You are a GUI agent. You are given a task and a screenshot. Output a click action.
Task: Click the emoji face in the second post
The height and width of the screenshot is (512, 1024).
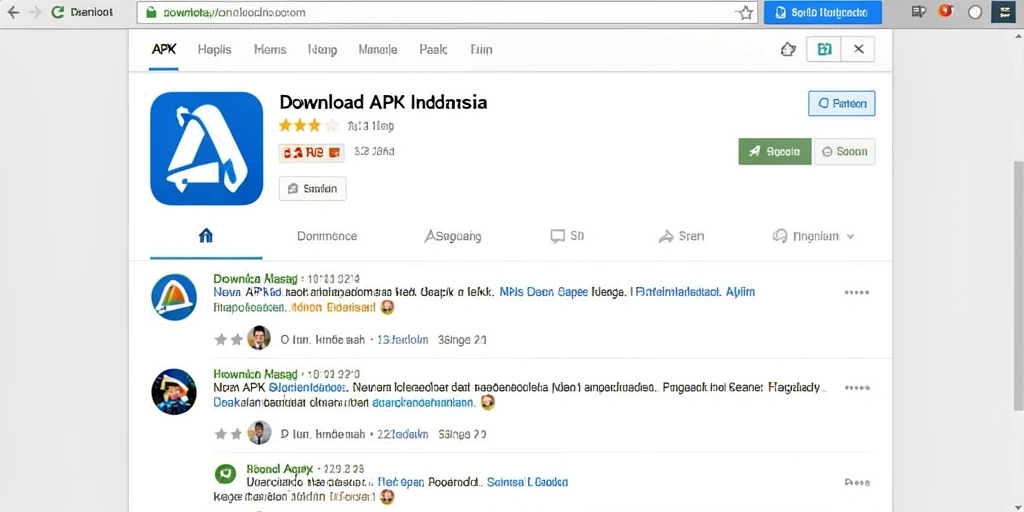coord(487,402)
